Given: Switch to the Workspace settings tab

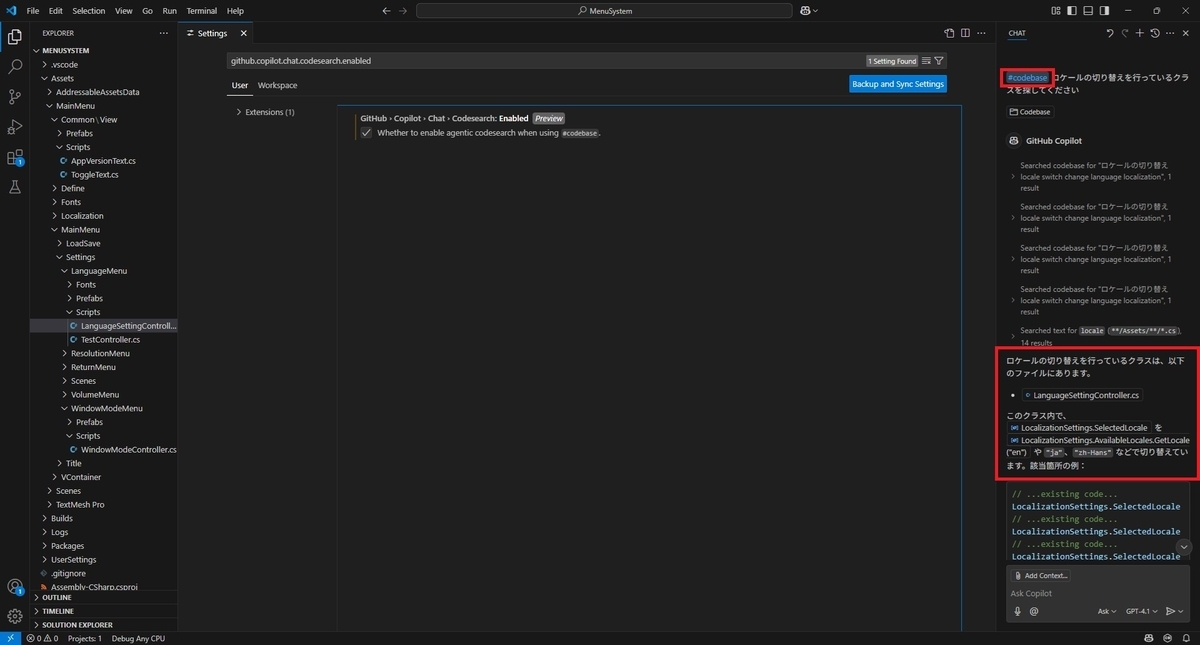Looking at the screenshot, I should click(x=277, y=85).
